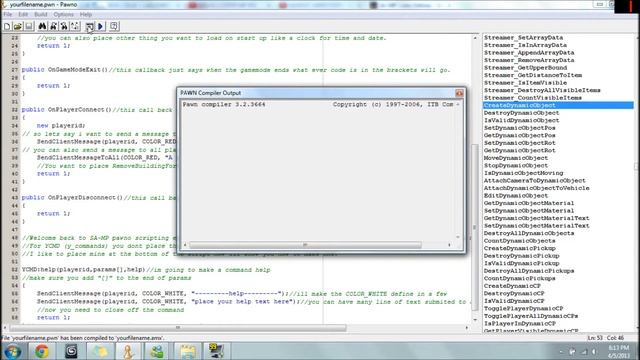Screen dimensions: 640x360
Task: Select CreateDynamicPickup in function list
Action: click(520, 248)
